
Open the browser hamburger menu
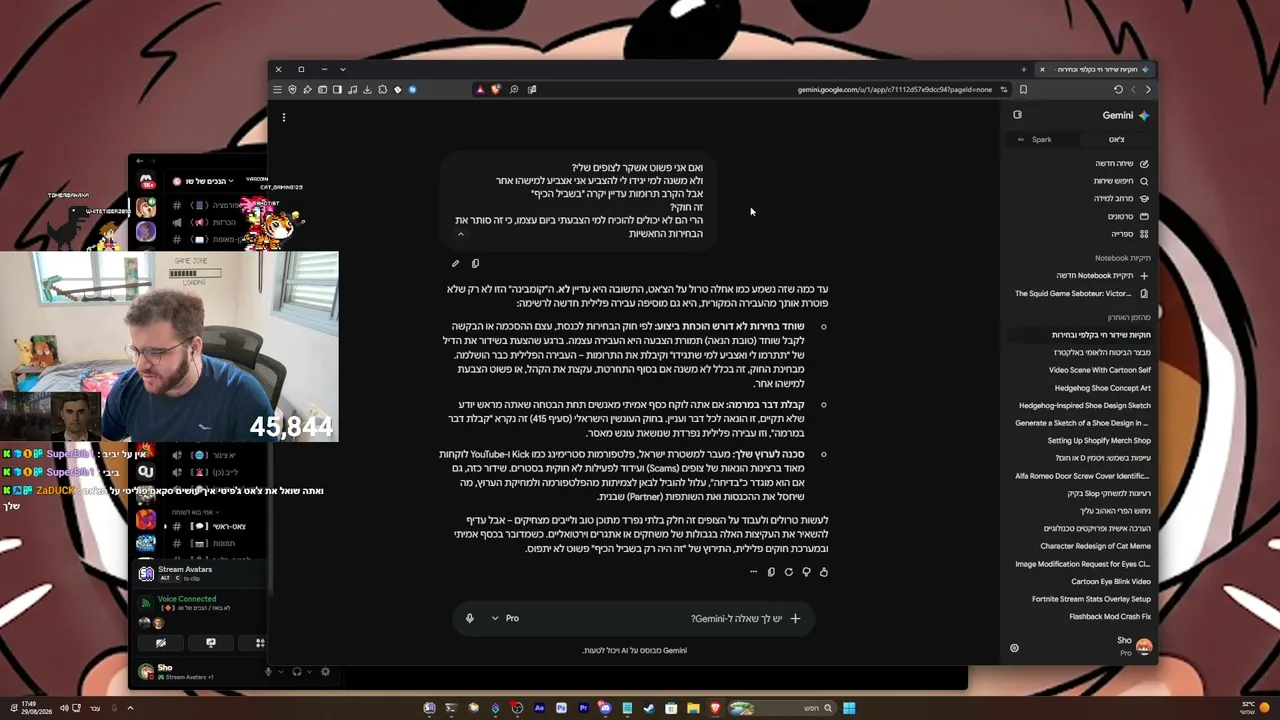[277, 89]
